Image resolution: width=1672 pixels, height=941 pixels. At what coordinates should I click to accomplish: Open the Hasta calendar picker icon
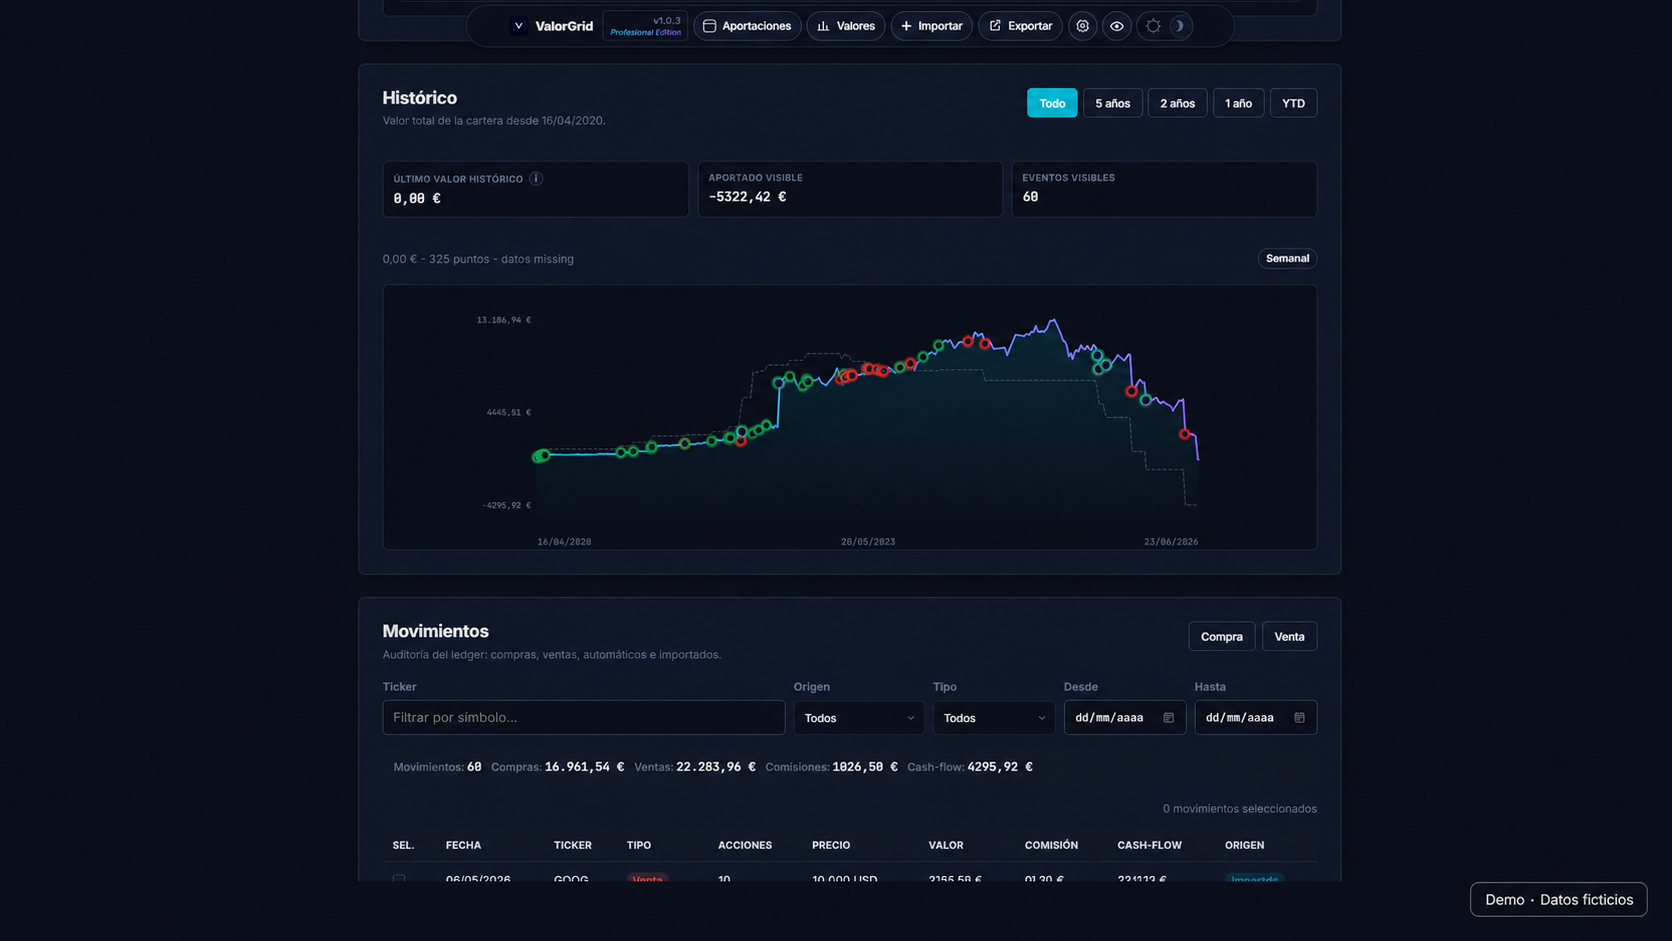pyautogui.click(x=1299, y=717)
